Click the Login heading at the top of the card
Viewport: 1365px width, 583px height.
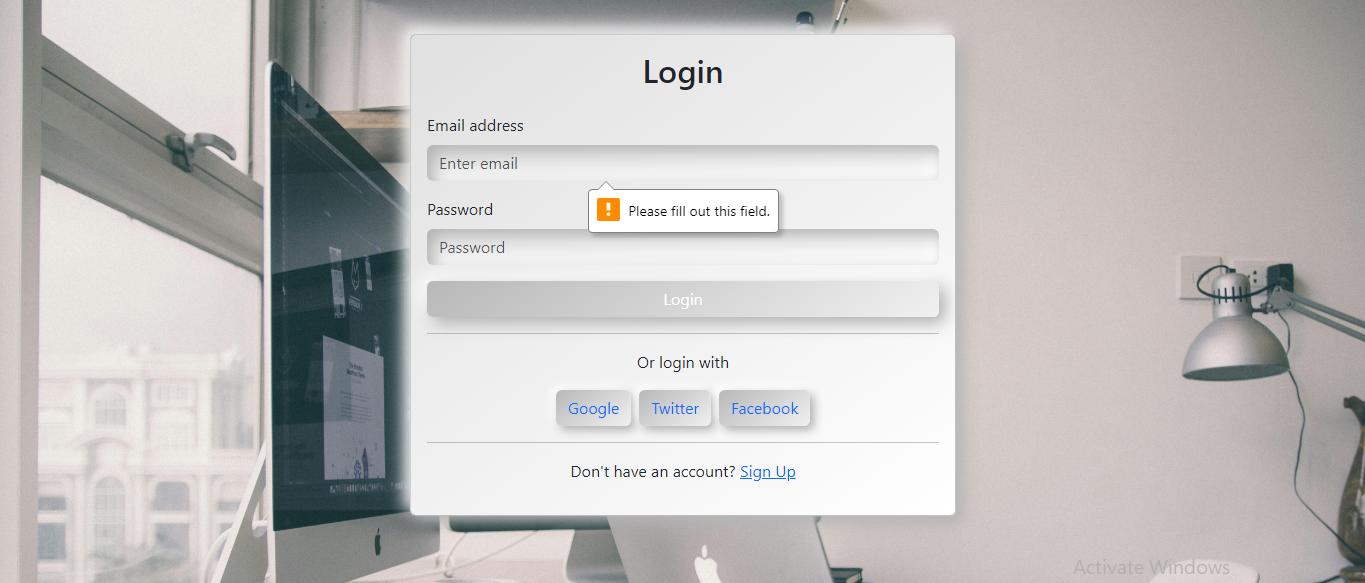(x=683, y=72)
